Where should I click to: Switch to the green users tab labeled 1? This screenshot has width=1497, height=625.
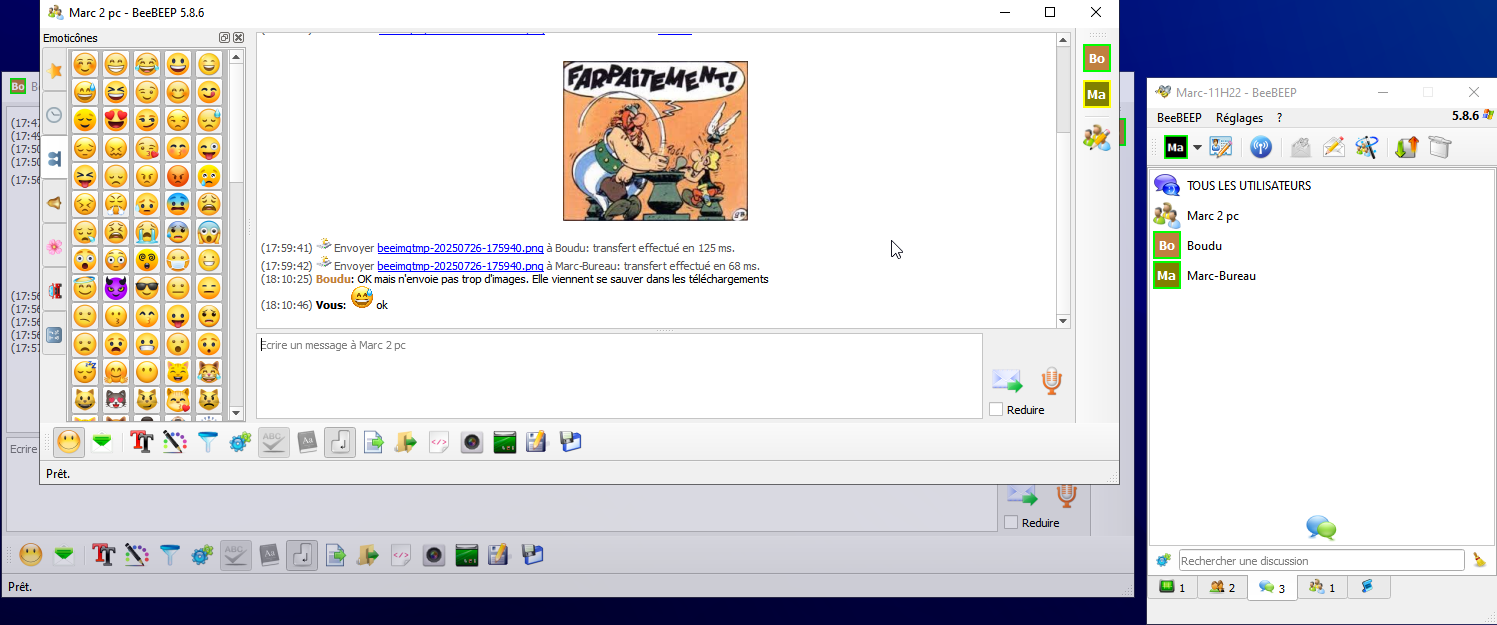point(1172,587)
